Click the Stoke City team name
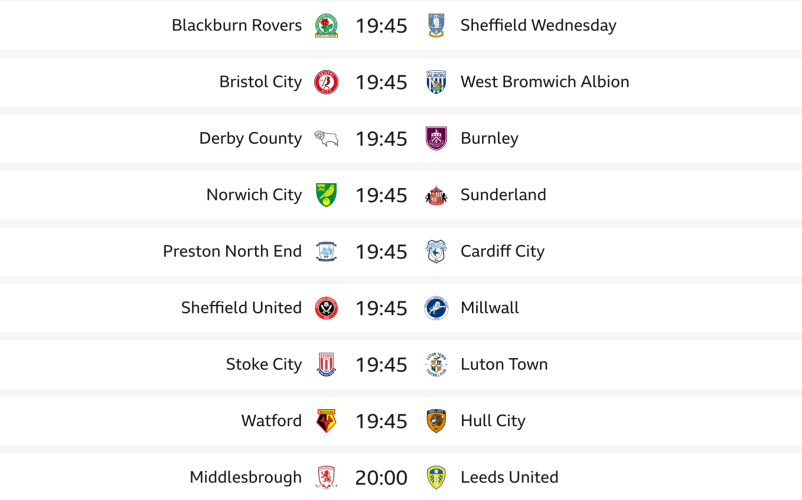 tap(264, 365)
